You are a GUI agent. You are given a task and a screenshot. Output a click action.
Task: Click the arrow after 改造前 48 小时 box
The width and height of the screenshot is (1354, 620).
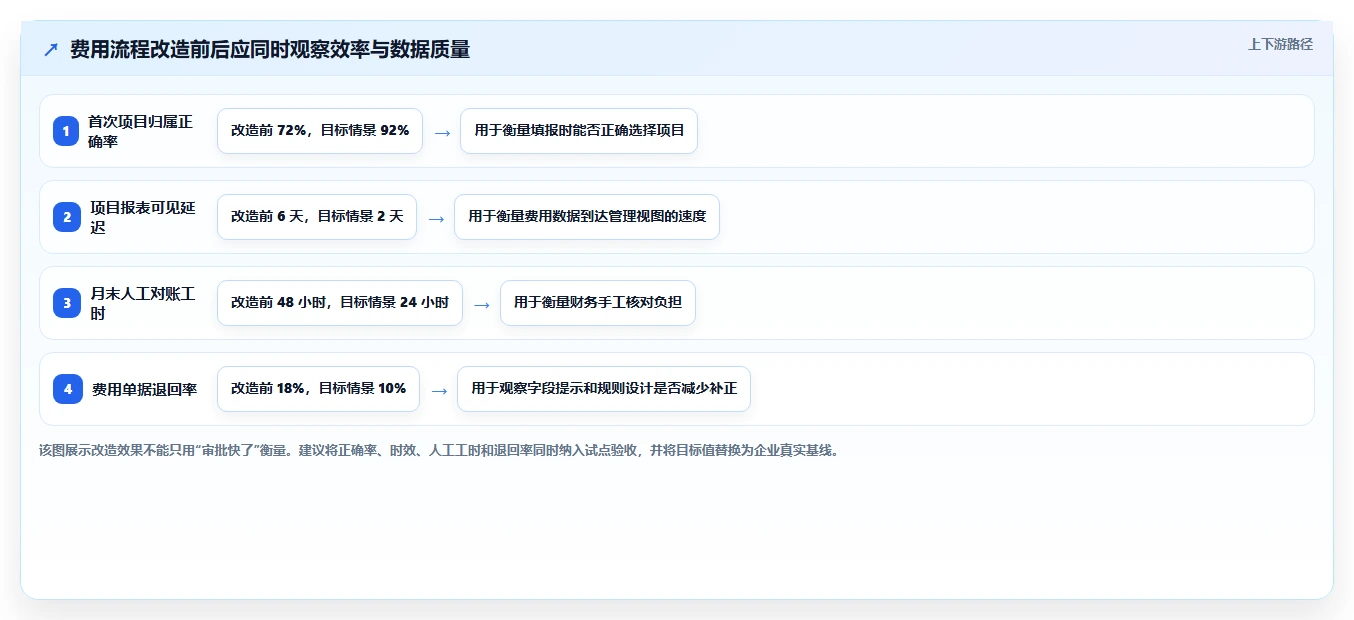coord(482,304)
